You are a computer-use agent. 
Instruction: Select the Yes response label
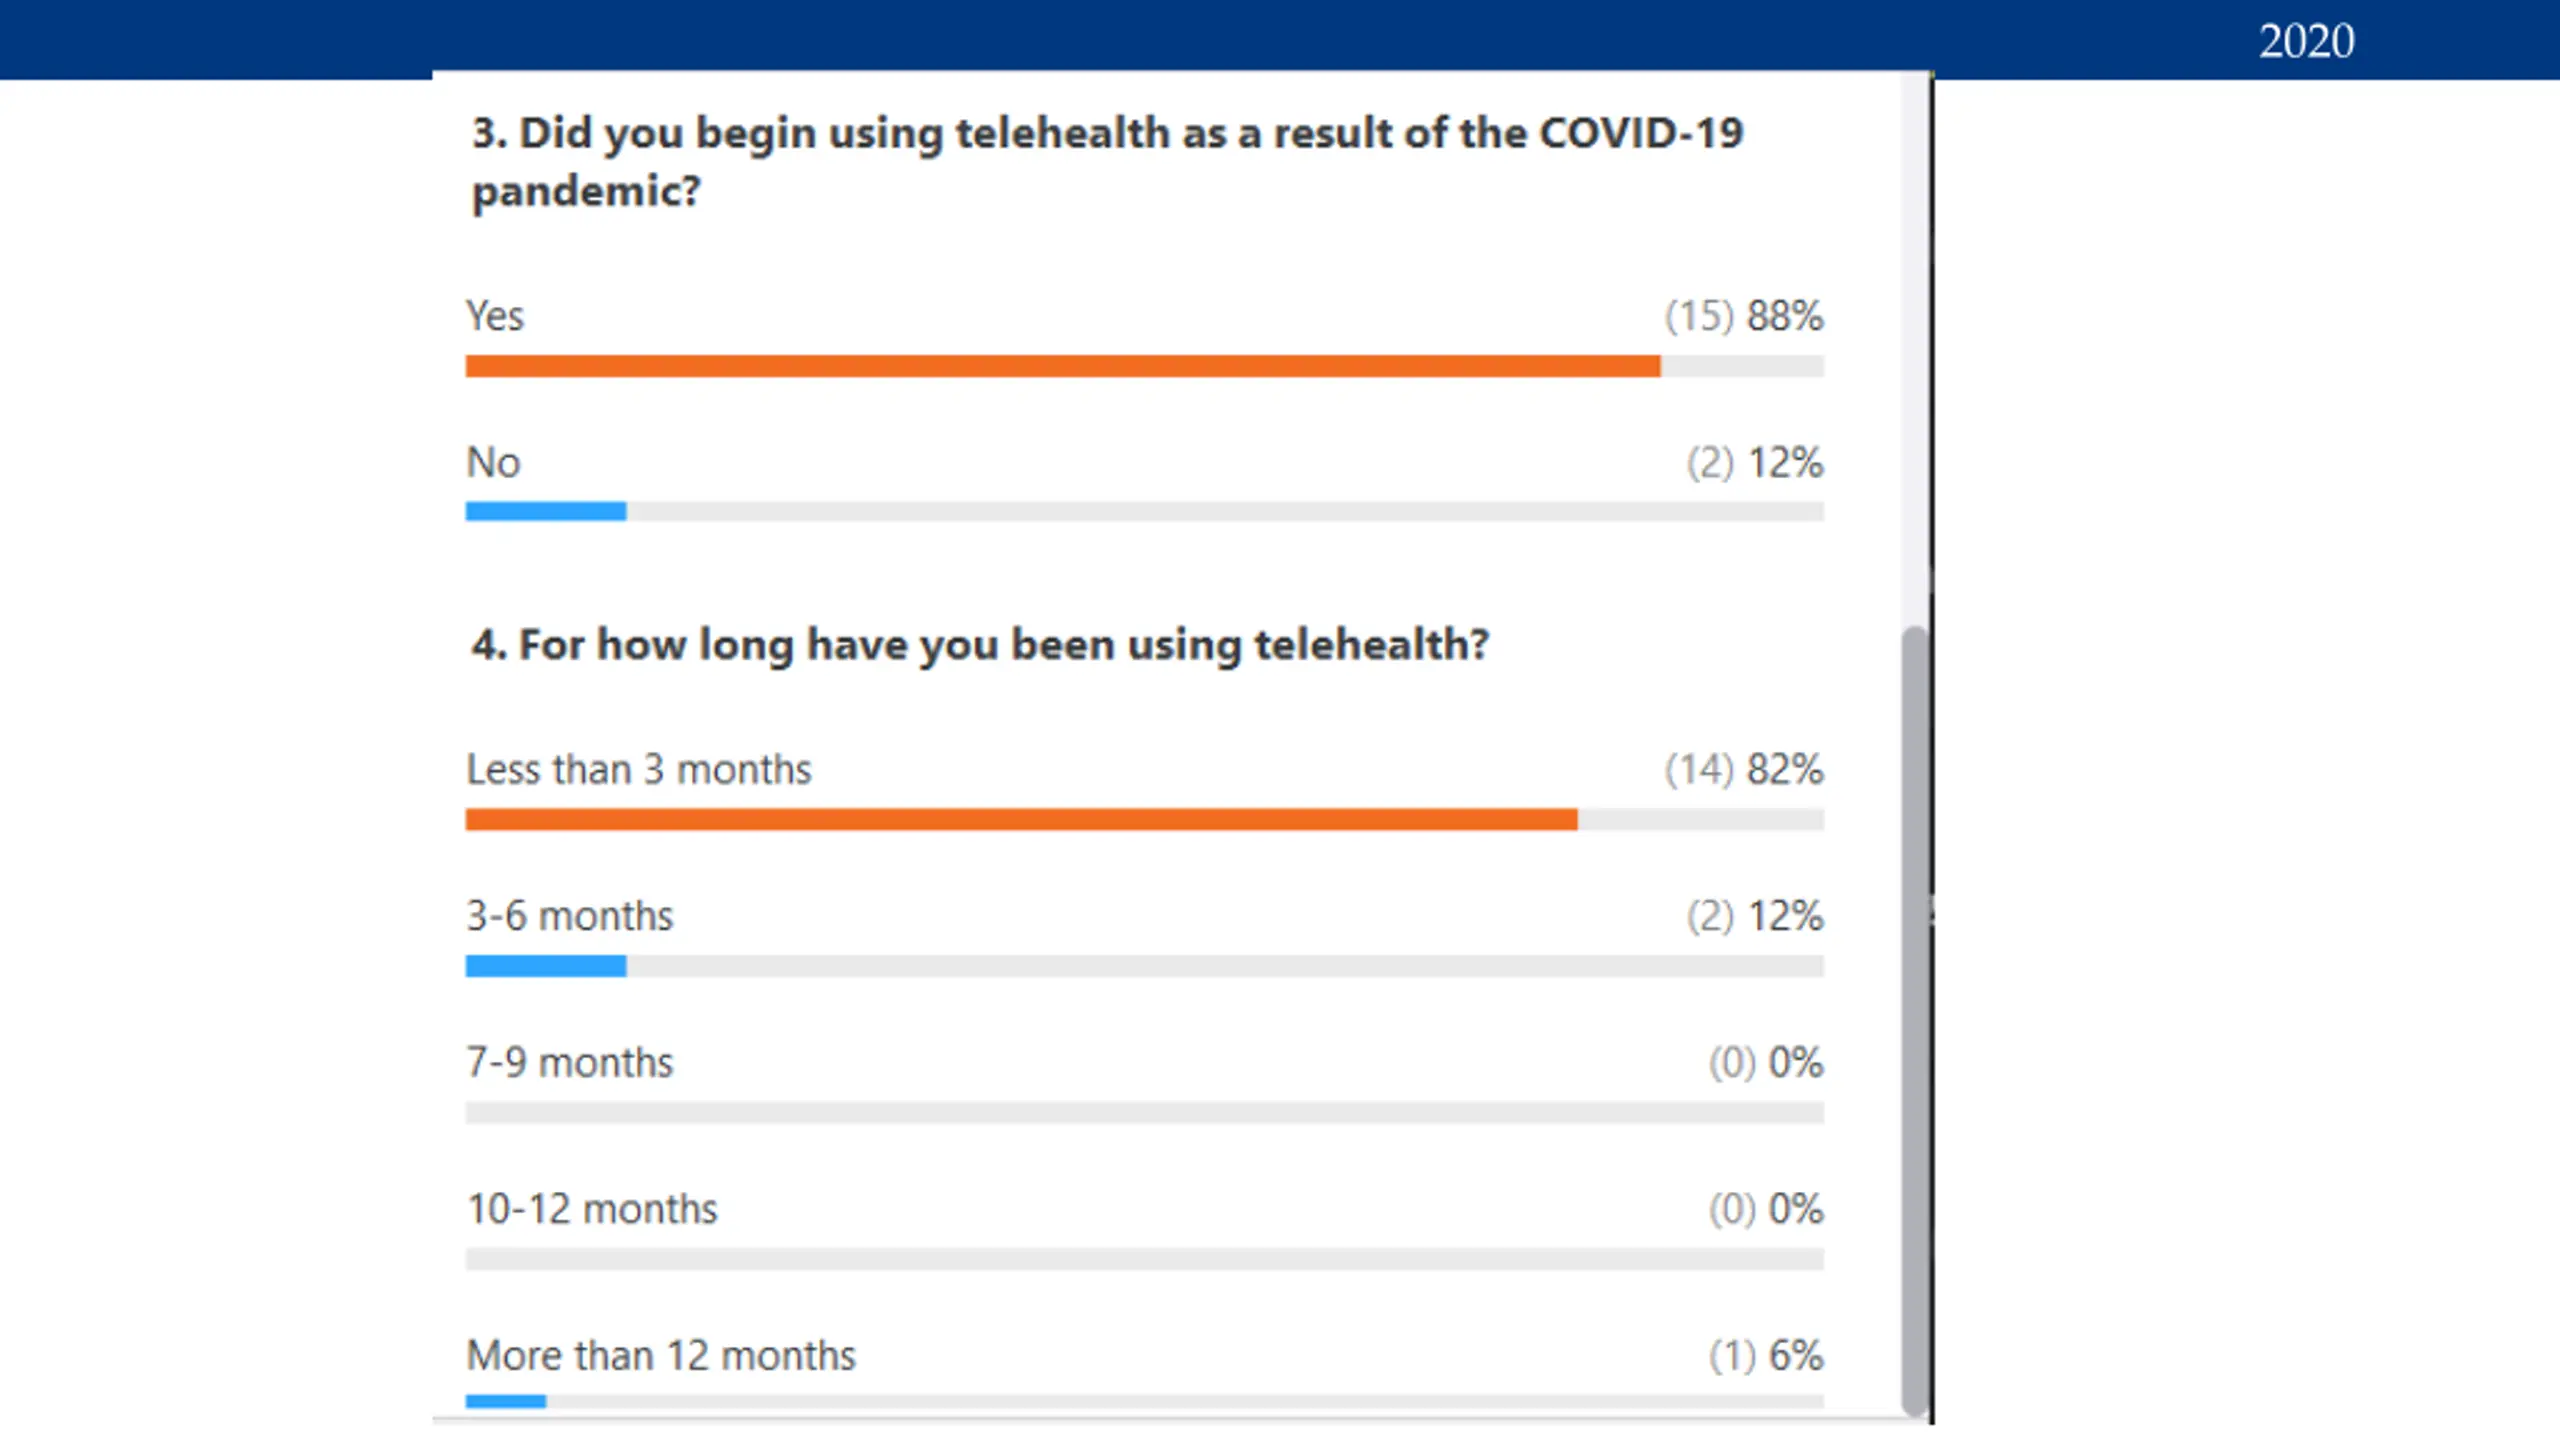click(x=495, y=316)
